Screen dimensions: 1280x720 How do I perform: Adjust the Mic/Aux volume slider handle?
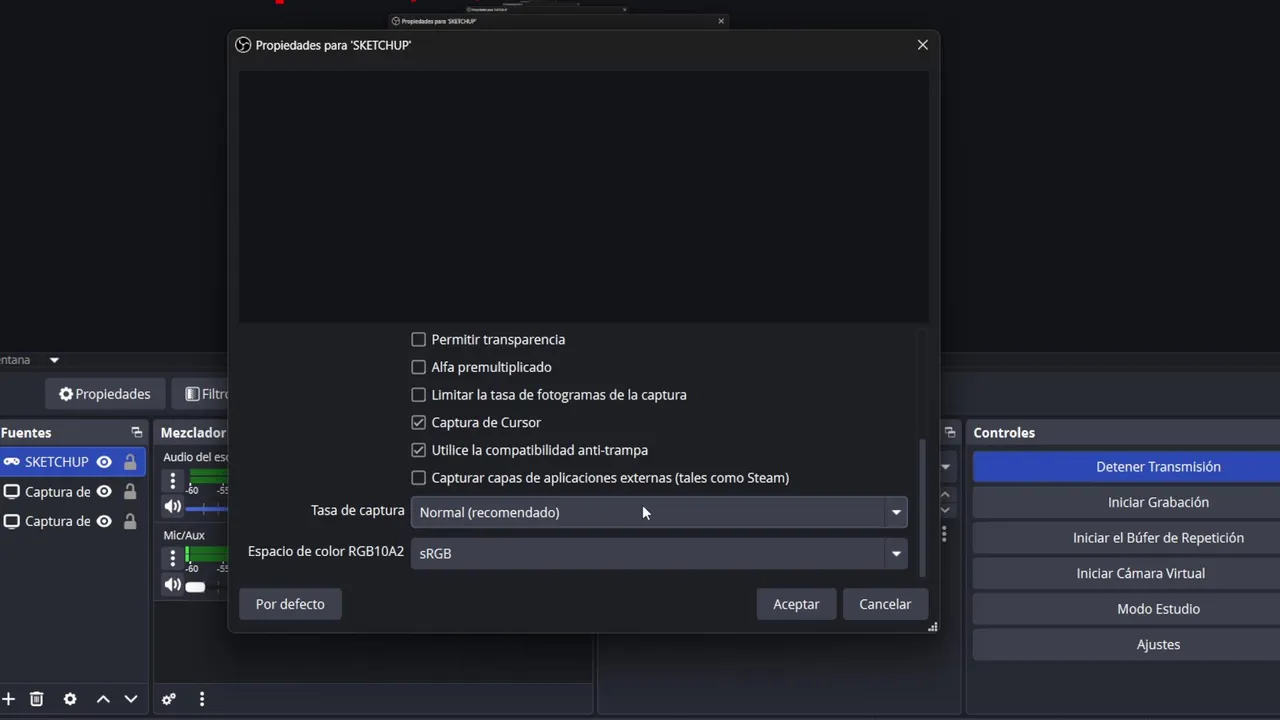click(195, 586)
